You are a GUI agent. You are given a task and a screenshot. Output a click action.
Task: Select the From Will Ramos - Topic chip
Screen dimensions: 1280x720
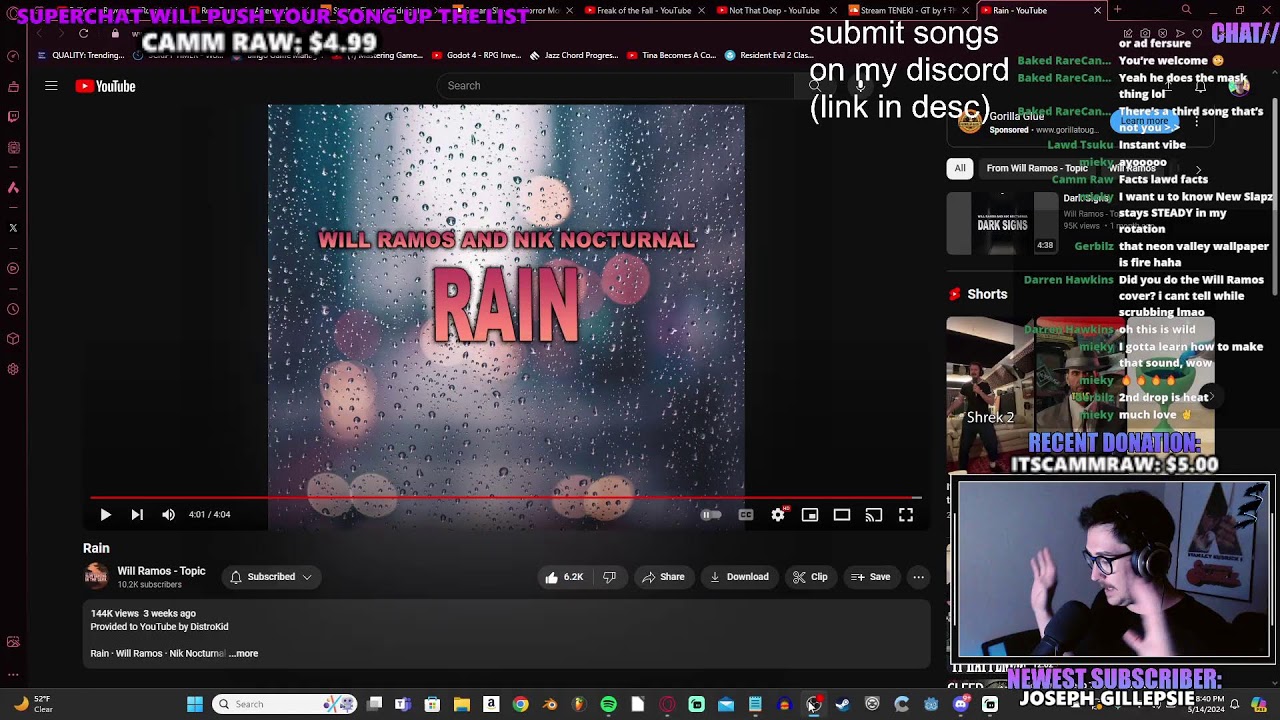(x=1037, y=168)
